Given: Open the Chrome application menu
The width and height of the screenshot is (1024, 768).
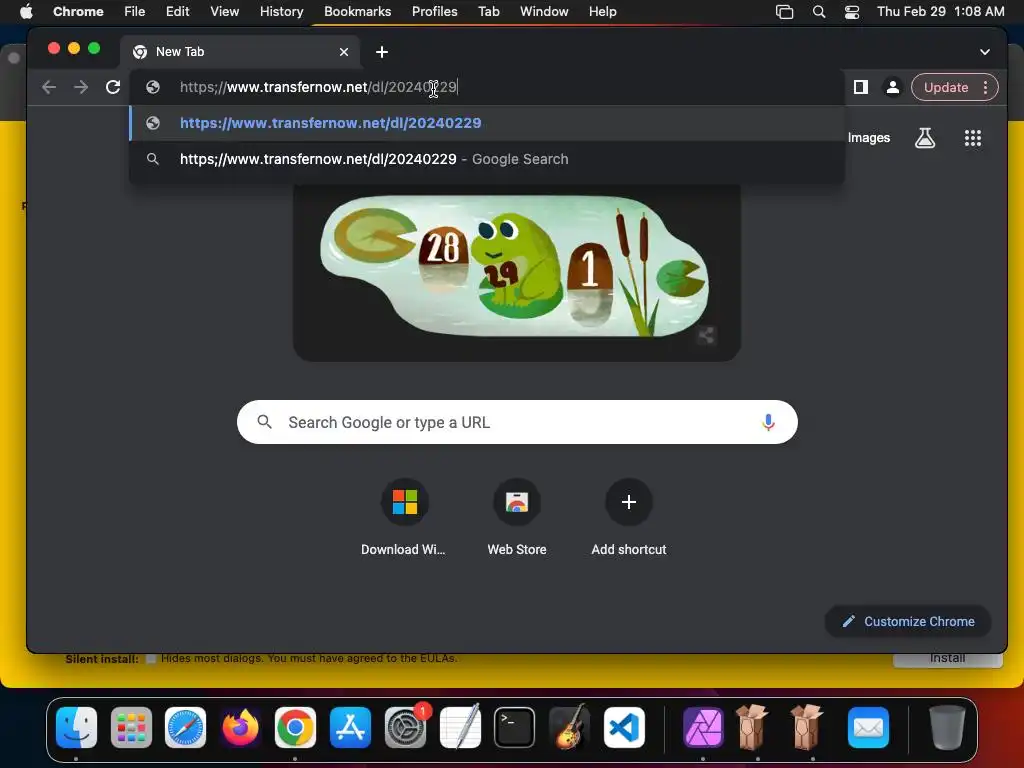Looking at the screenshot, I should pyautogui.click(x=78, y=11).
